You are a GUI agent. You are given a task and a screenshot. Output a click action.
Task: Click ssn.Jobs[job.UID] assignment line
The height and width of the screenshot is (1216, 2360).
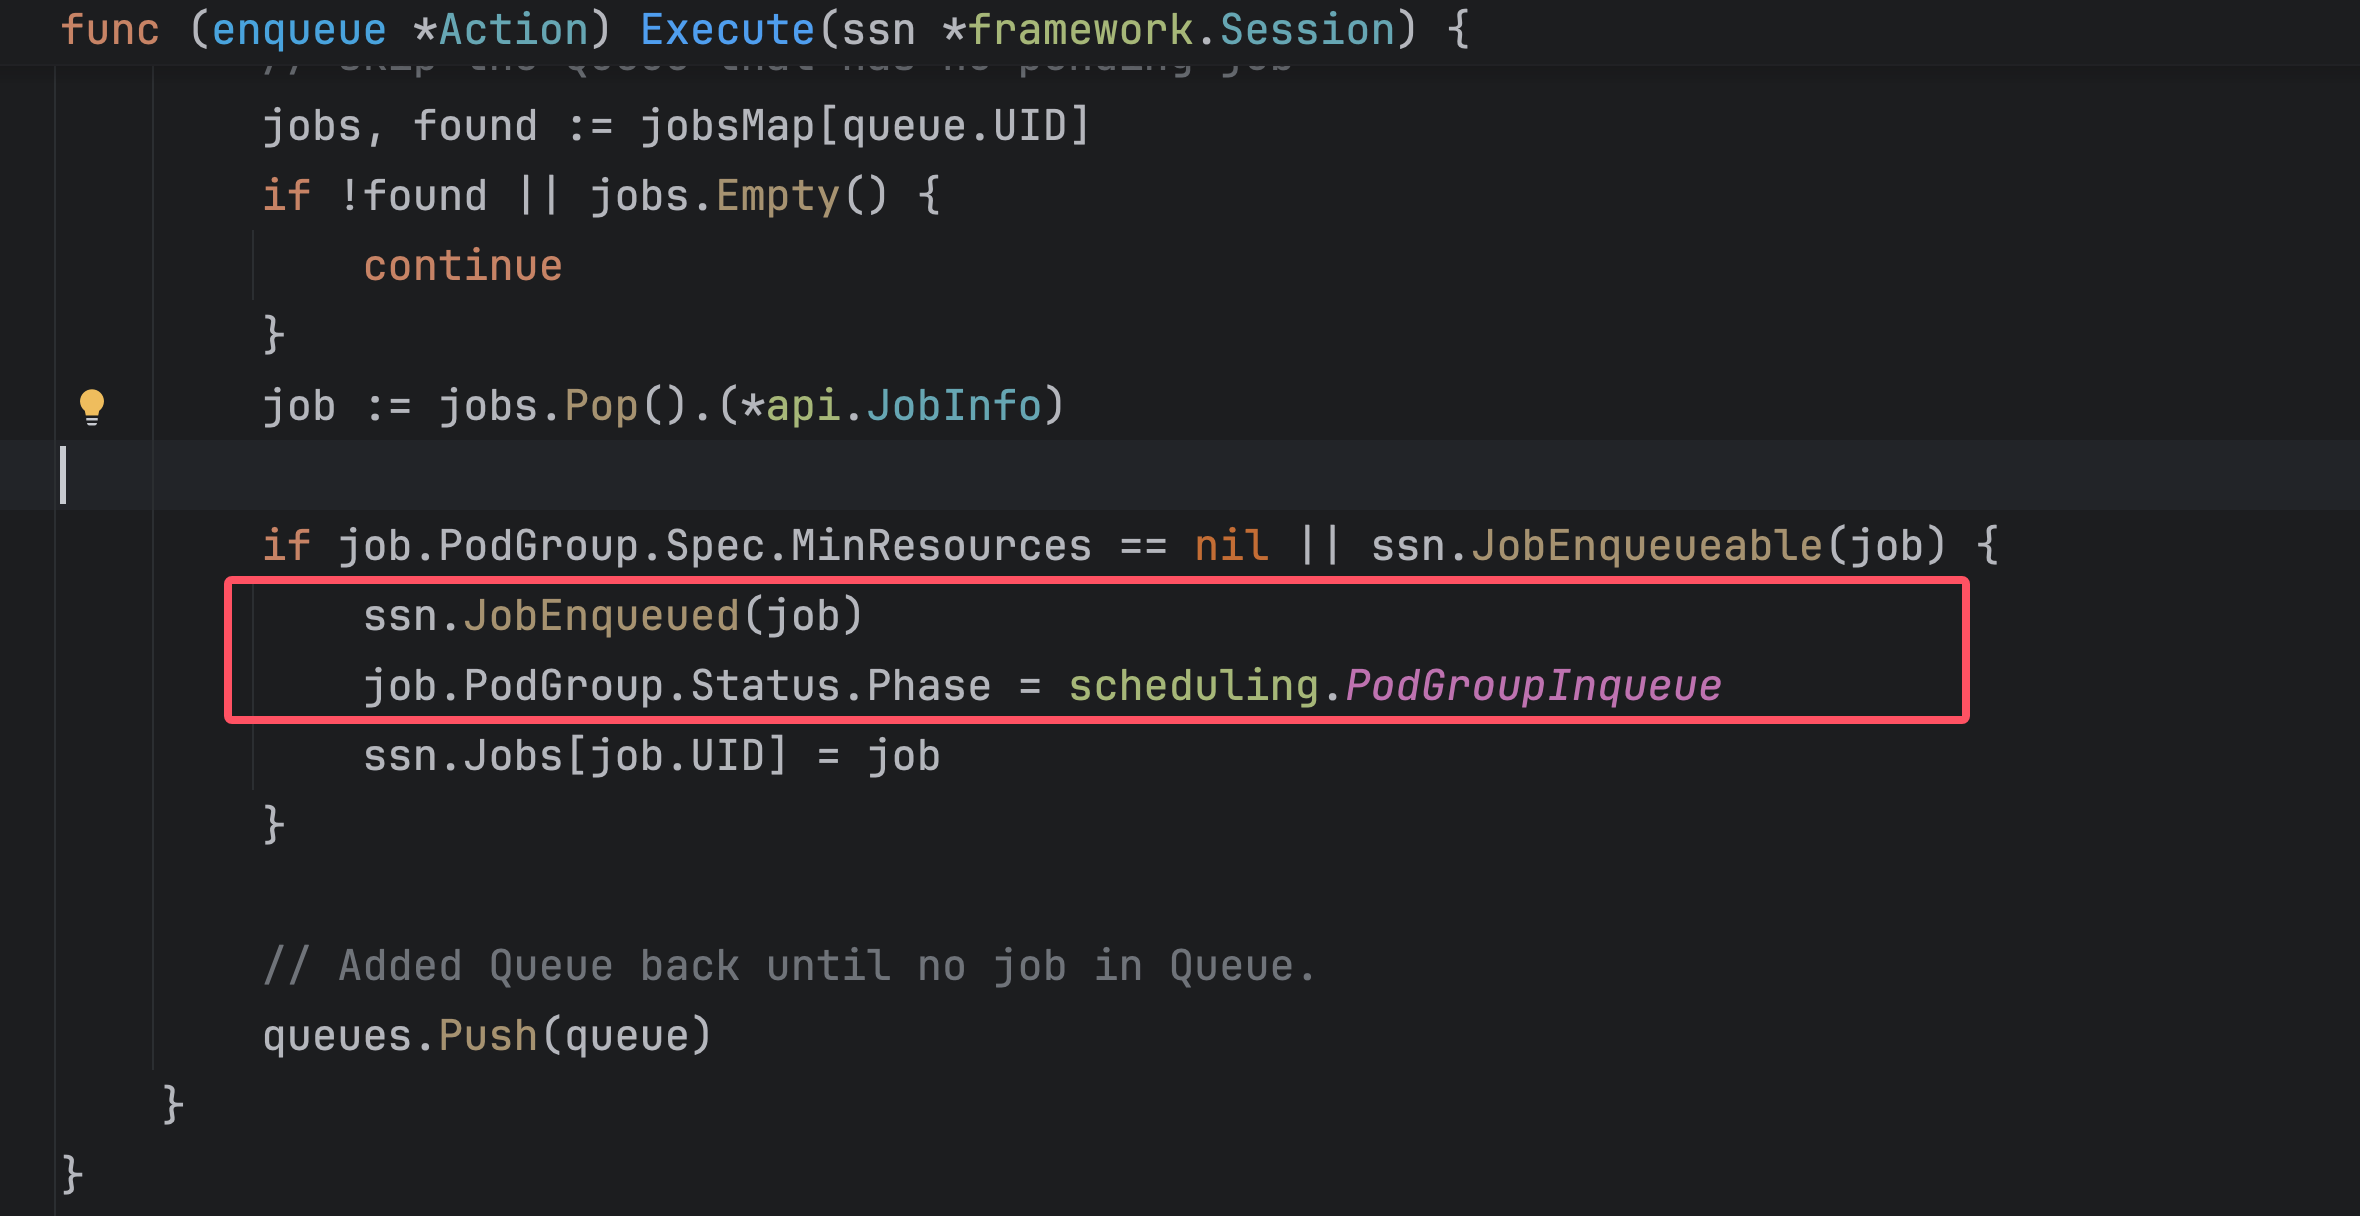[x=651, y=756]
